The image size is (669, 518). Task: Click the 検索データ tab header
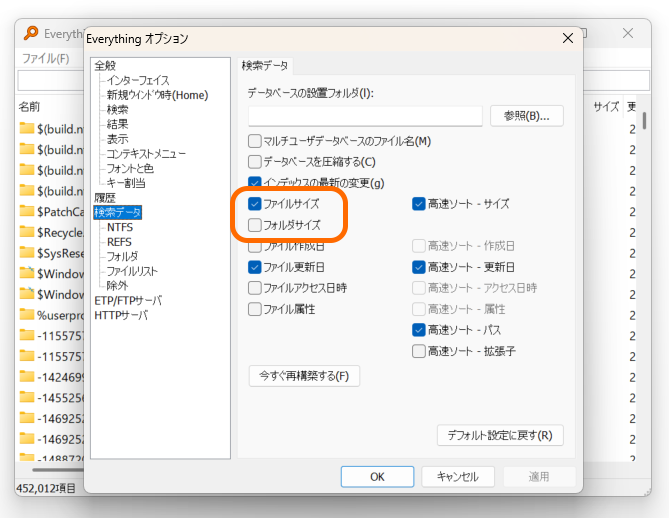(x=265, y=66)
